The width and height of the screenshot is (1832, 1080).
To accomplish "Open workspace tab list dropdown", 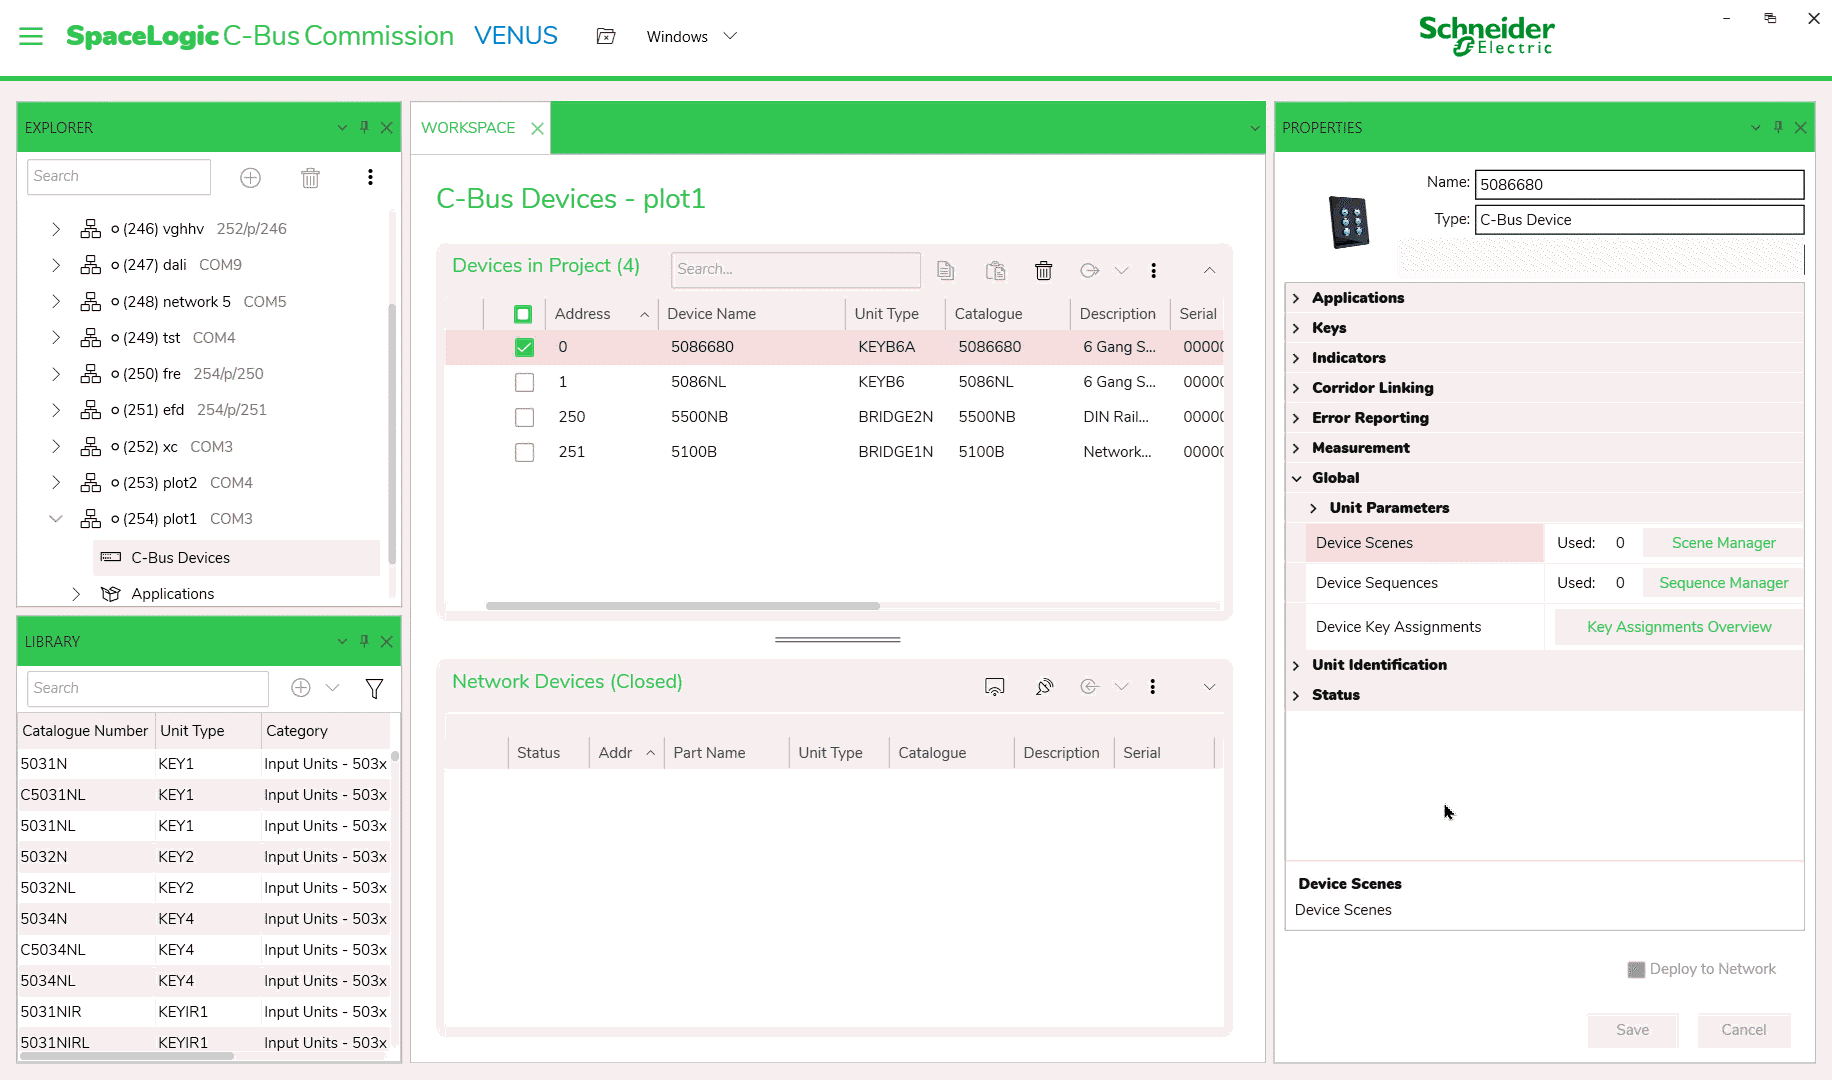I will [x=1255, y=128].
